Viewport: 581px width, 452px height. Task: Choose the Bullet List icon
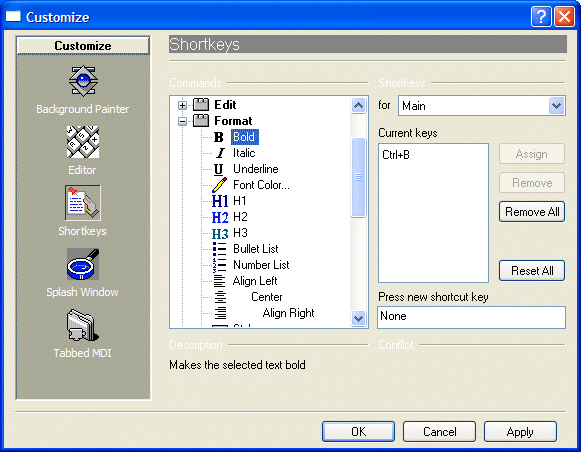tap(219, 249)
